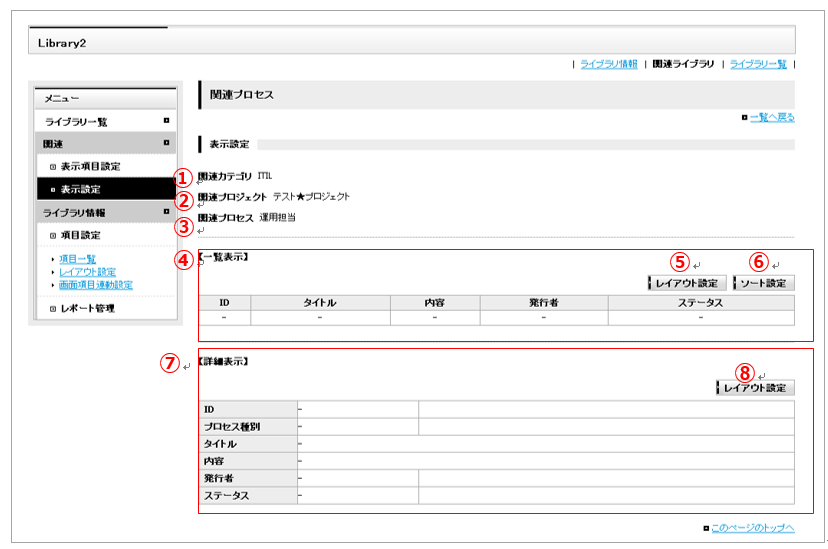828x549 pixels.
Task: Click the ステータス column header in list table
Action: point(701,302)
